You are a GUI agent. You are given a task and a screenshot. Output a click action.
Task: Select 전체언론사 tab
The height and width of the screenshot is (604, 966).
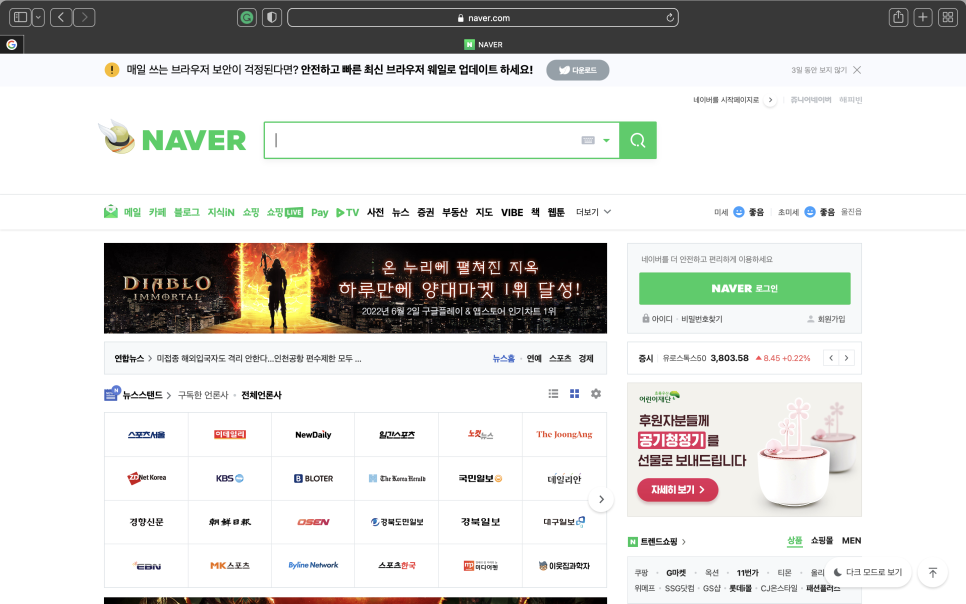261,395
